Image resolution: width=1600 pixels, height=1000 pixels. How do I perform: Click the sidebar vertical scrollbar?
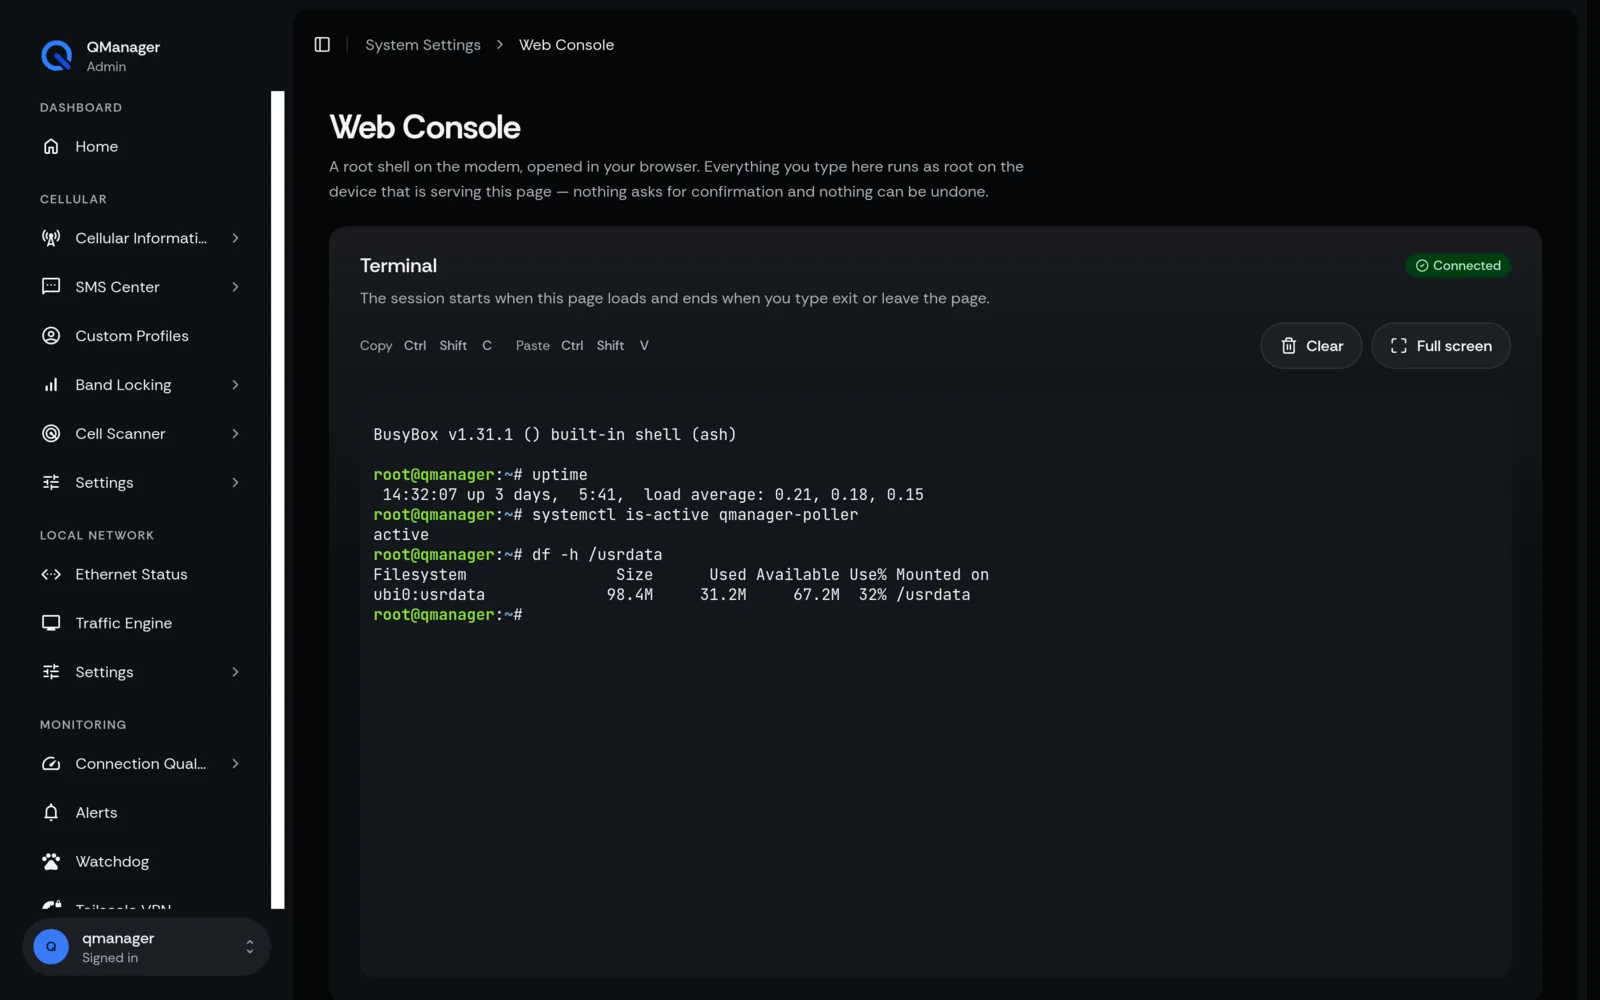[278, 500]
